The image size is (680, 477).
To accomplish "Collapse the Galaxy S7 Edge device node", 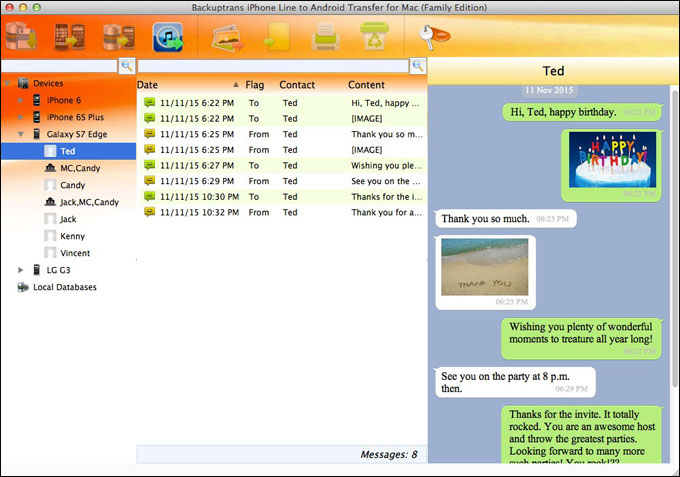I will 20,134.
